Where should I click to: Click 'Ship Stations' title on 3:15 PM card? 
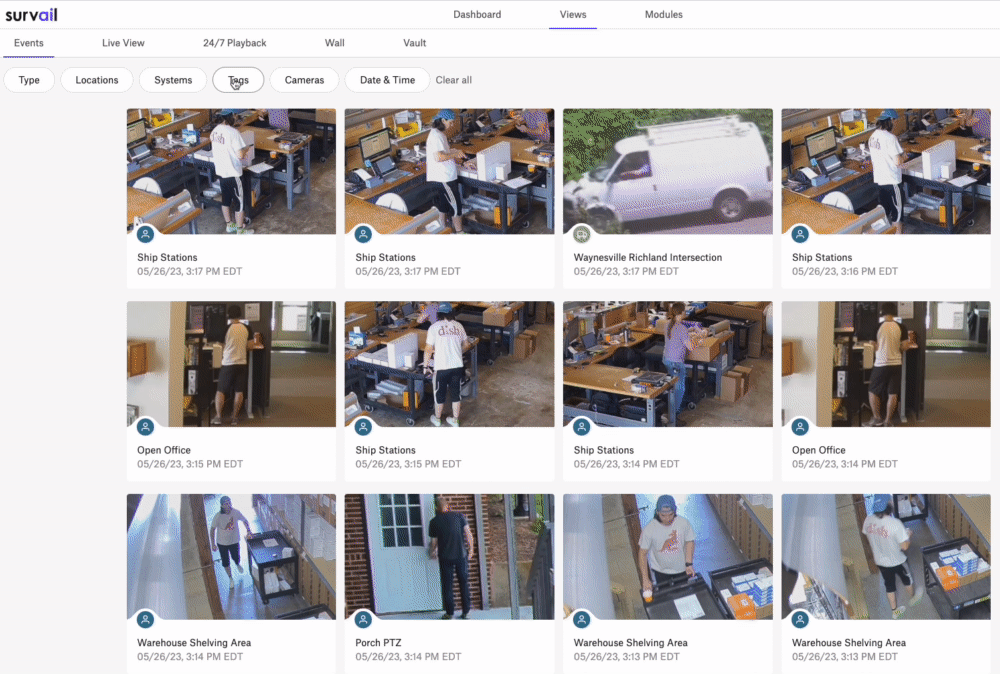[385, 450]
